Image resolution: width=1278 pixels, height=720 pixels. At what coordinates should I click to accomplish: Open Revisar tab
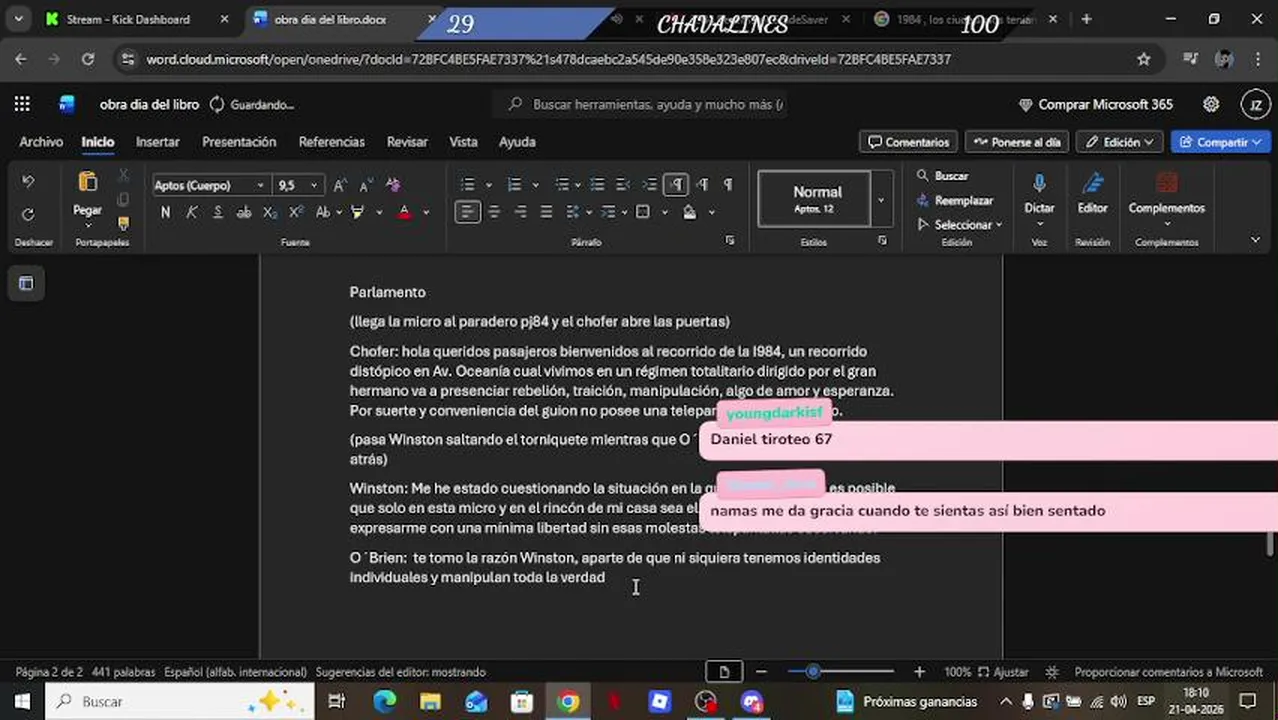(x=407, y=142)
